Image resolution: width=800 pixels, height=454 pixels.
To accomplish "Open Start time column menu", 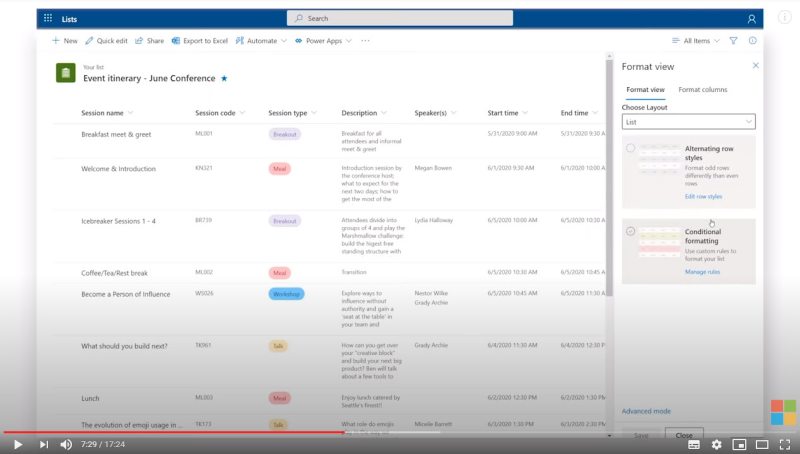I will [526, 113].
